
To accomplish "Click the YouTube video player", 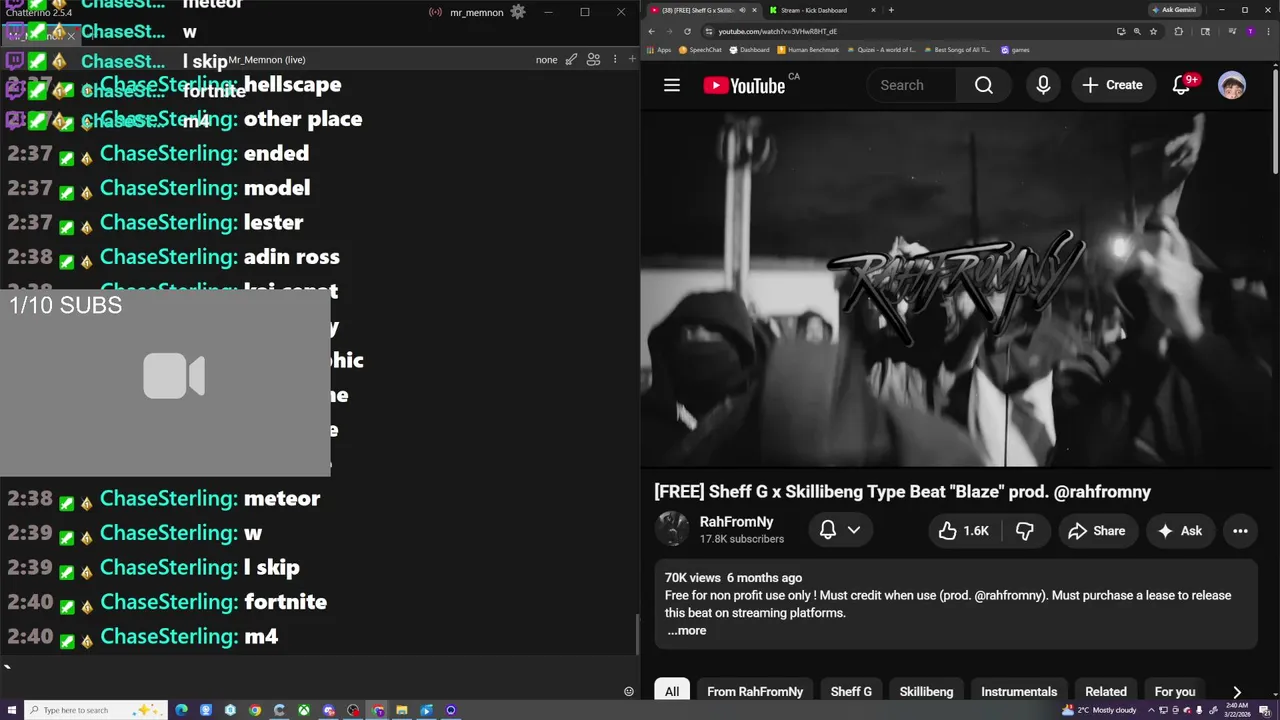I will coord(956,289).
